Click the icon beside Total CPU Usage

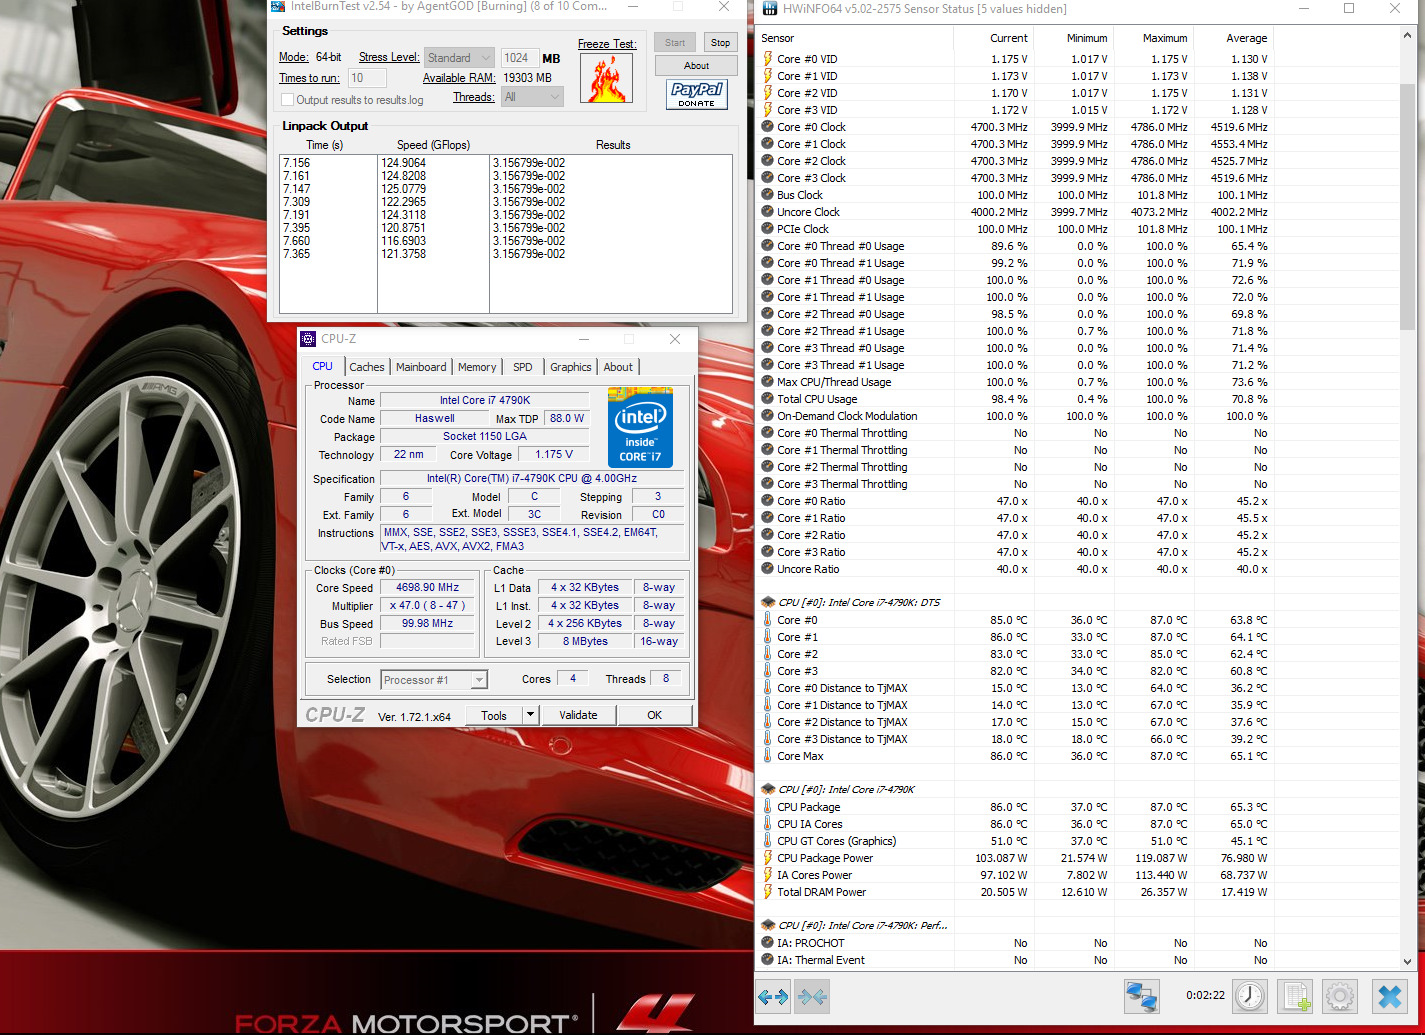(x=767, y=399)
